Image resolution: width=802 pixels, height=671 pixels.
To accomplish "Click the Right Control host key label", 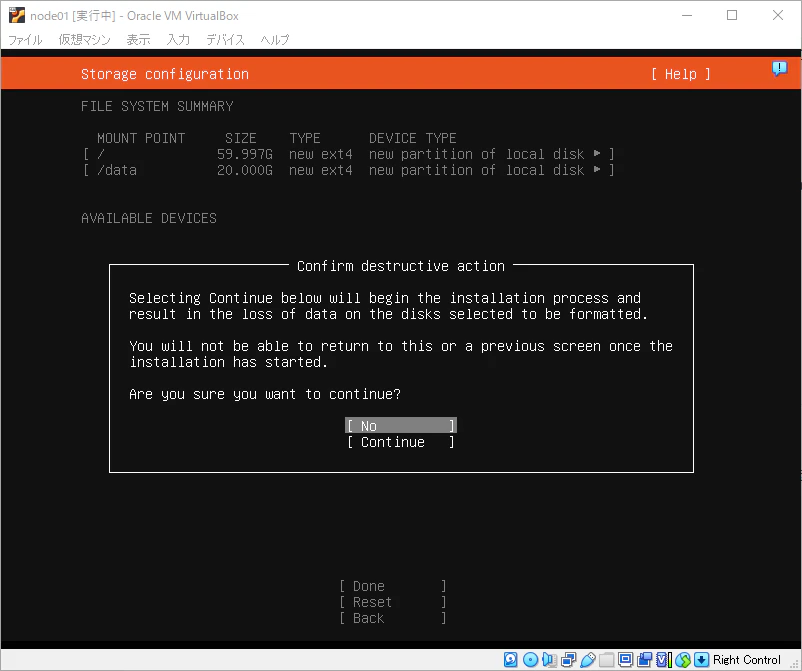I will (747, 659).
